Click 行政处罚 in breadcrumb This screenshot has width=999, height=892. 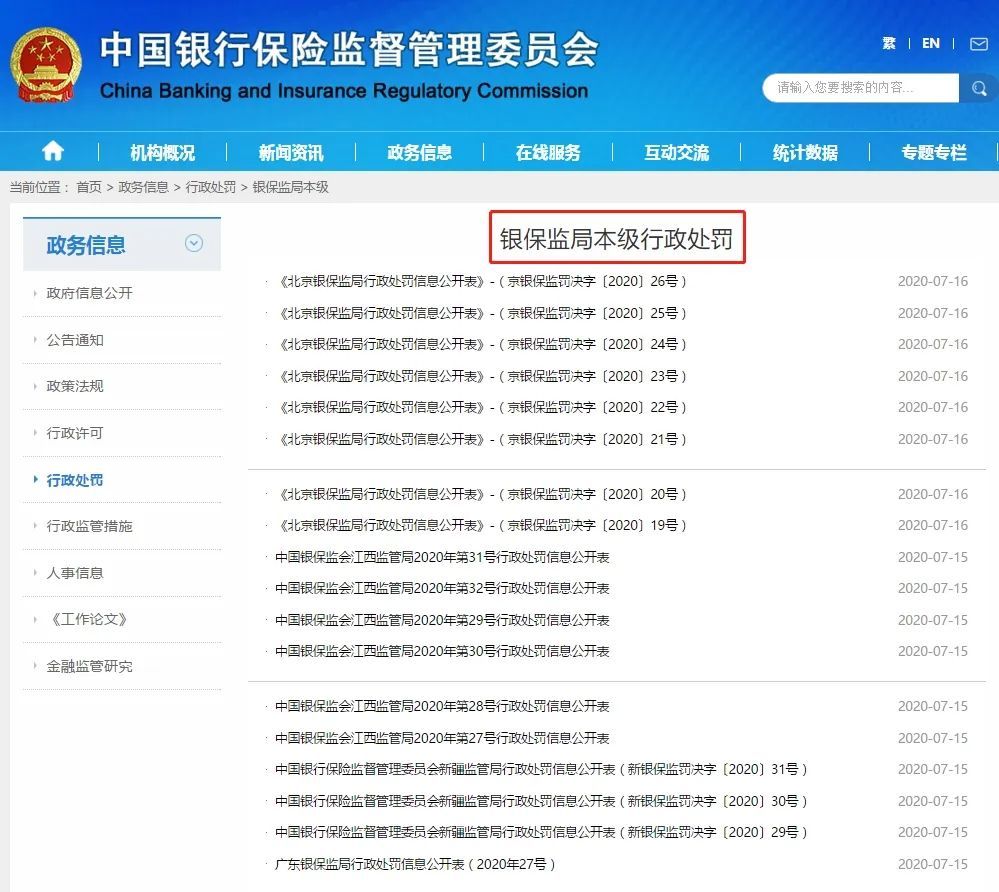pos(210,187)
